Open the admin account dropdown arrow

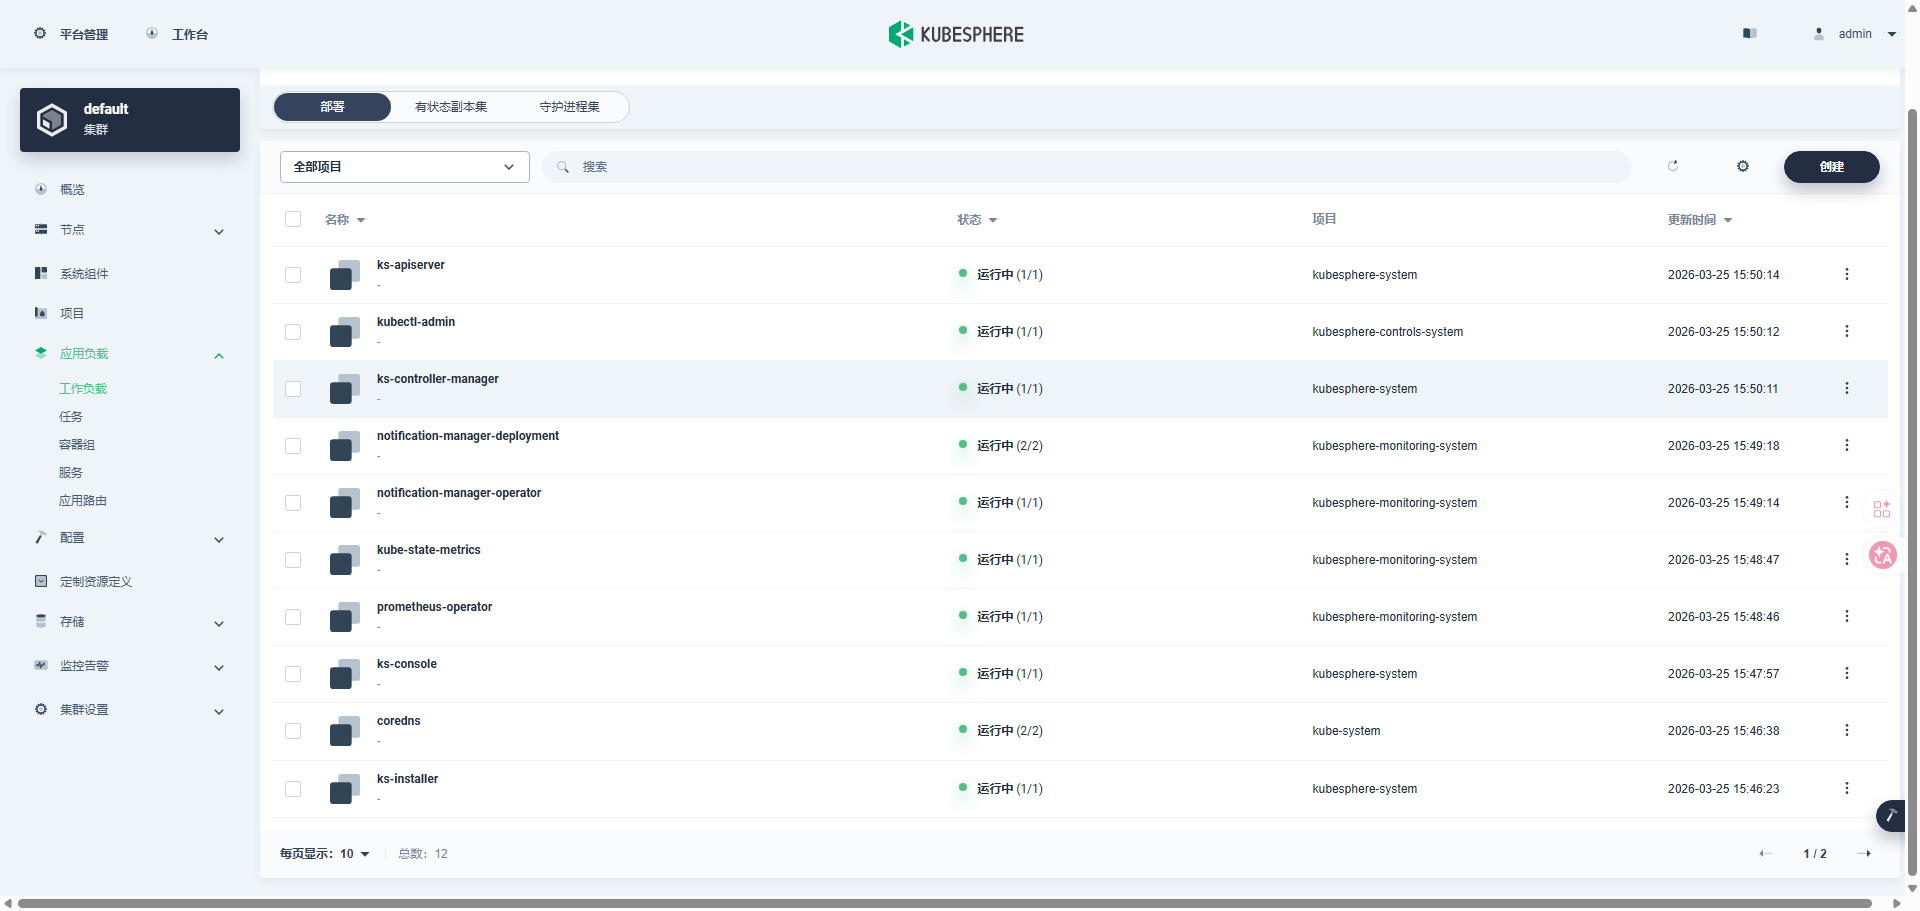(1892, 34)
